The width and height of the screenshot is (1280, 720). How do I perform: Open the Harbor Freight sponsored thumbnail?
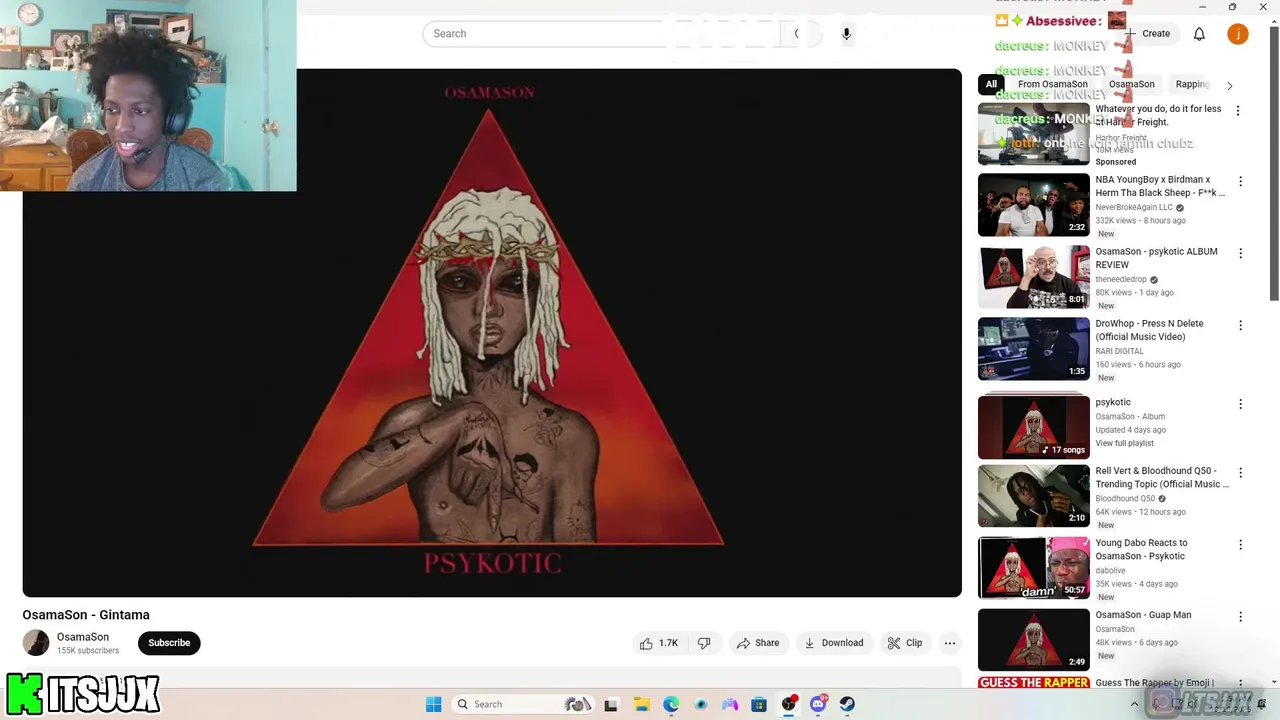(1033, 133)
